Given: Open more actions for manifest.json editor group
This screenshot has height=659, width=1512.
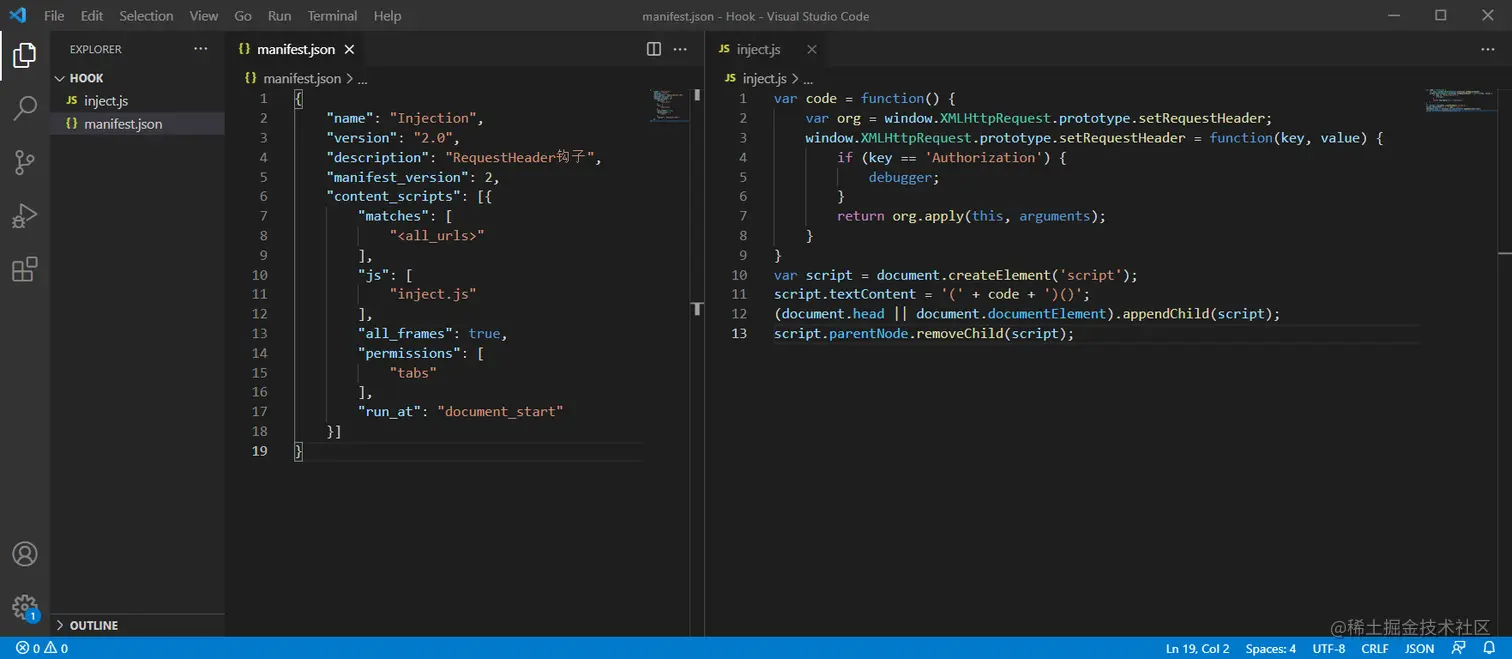Looking at the screenshot, I should click(x=680, y=49).
